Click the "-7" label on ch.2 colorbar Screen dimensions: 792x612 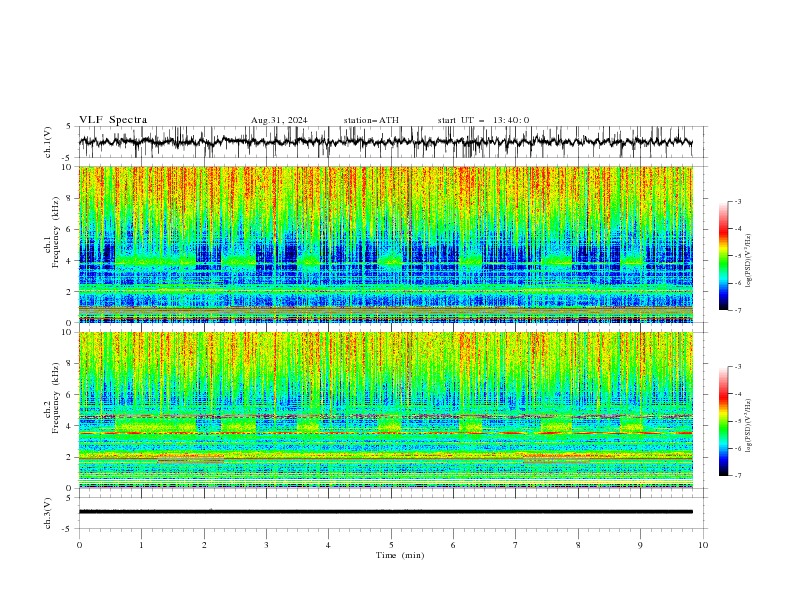(x=738, y=476)
